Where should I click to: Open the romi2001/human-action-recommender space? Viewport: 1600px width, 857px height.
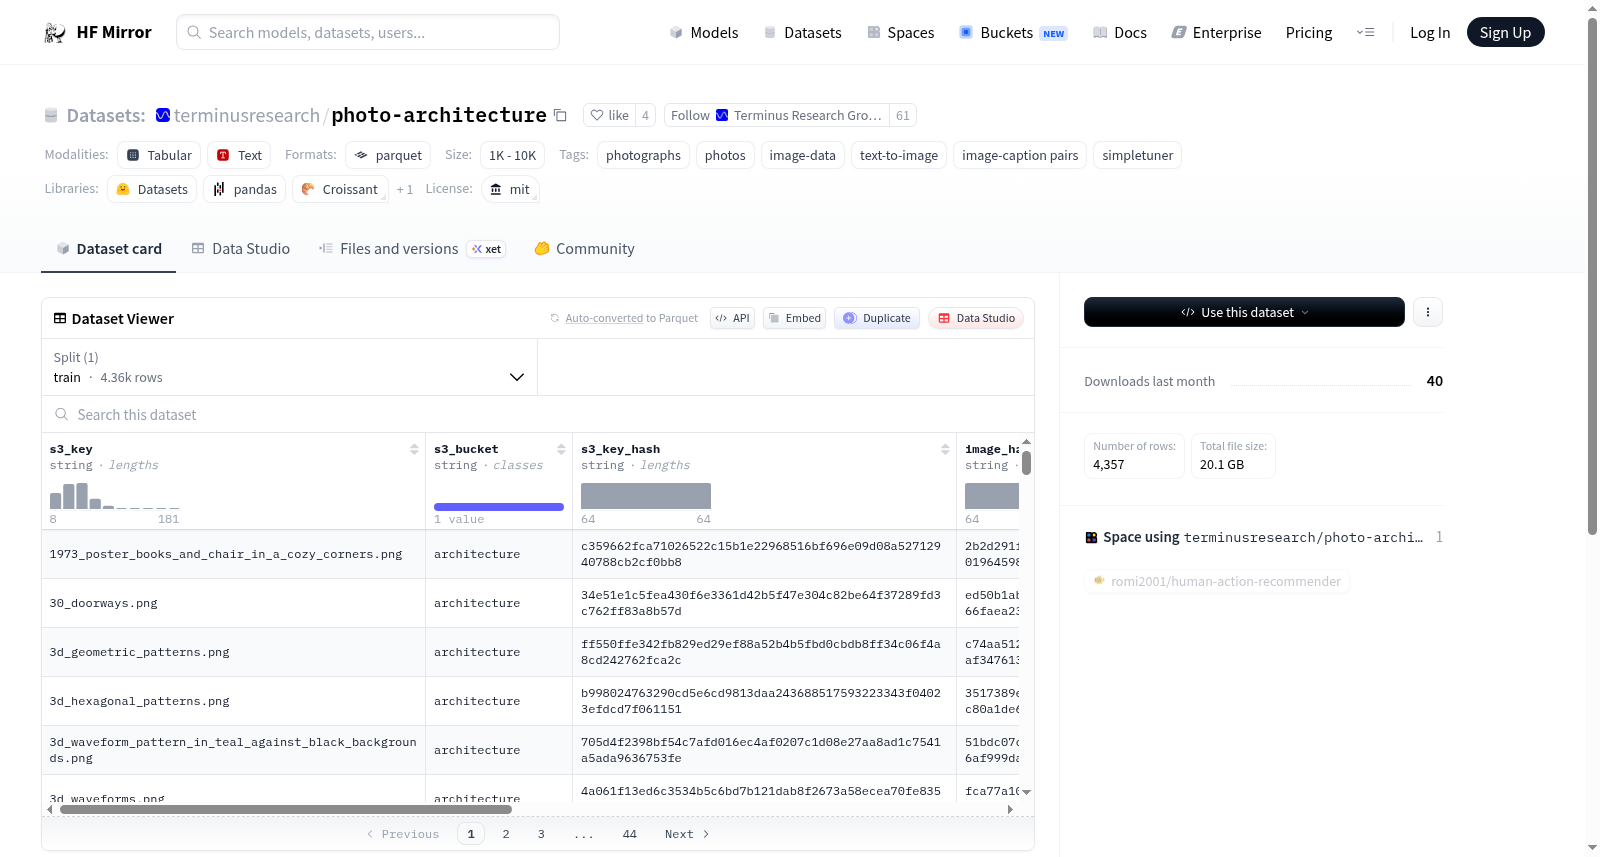(x=1217, y=582)
